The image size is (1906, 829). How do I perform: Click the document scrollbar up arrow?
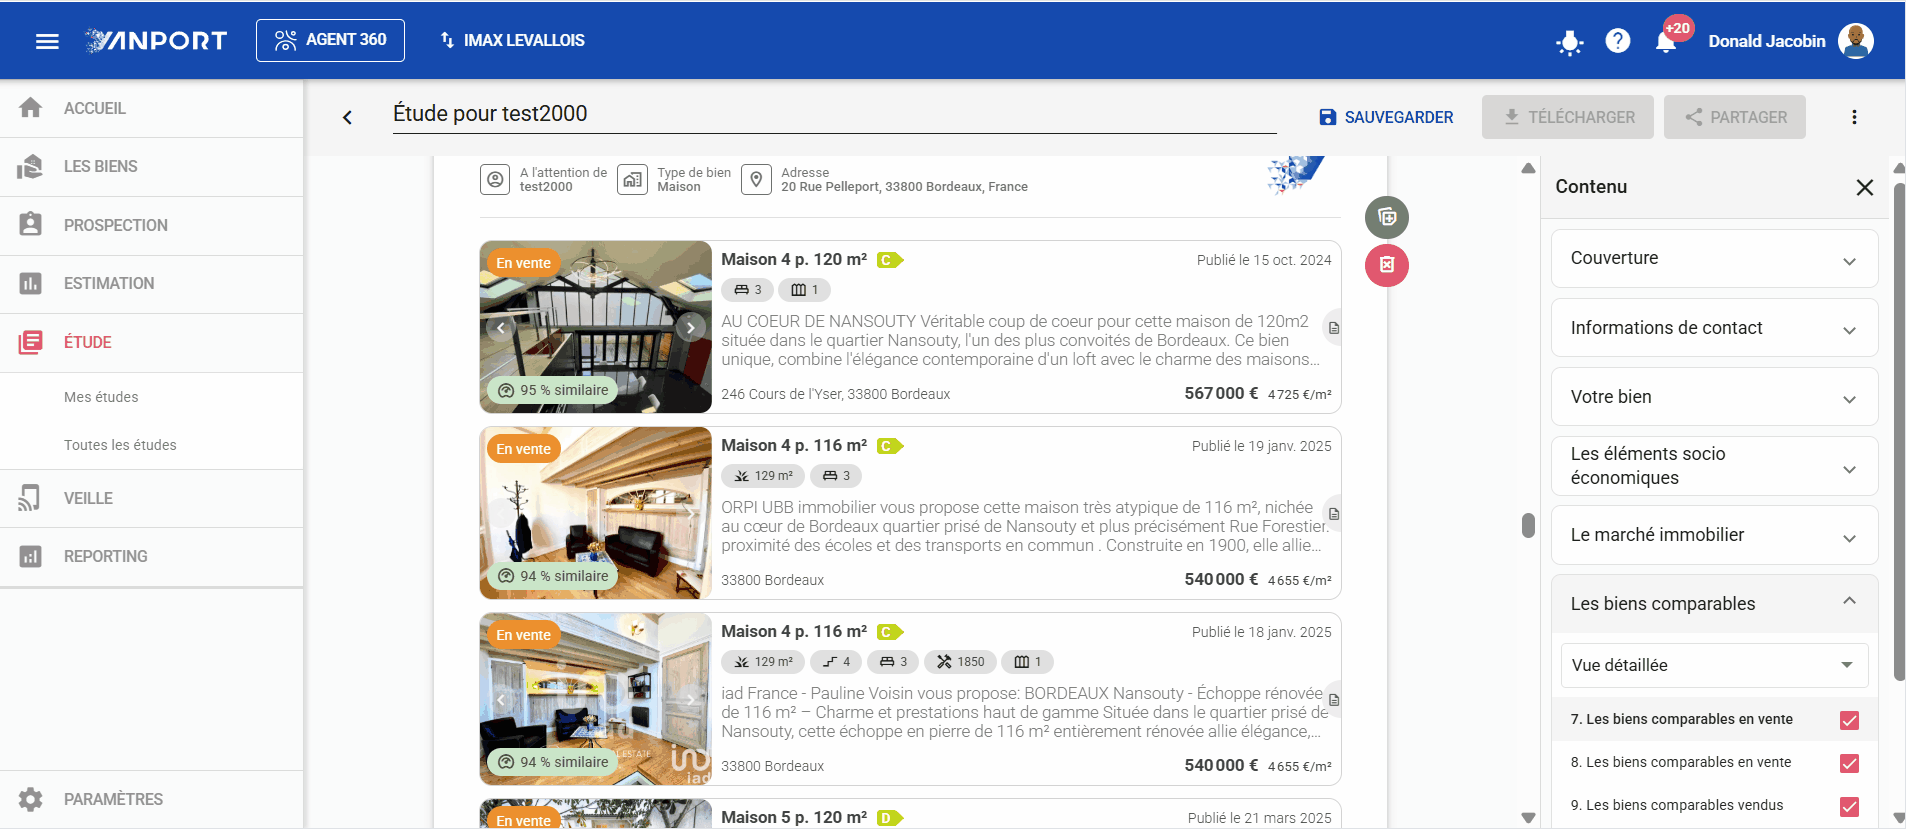1528,168
